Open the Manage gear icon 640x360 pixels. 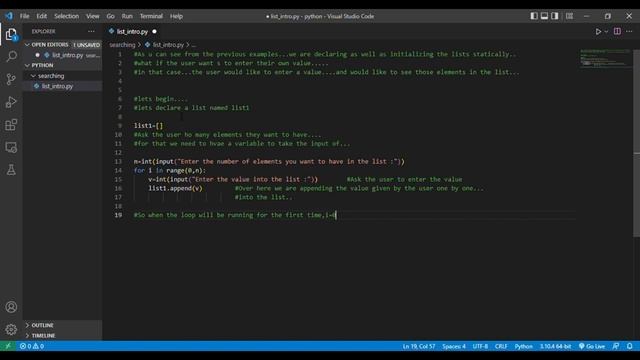pos(11,329)
